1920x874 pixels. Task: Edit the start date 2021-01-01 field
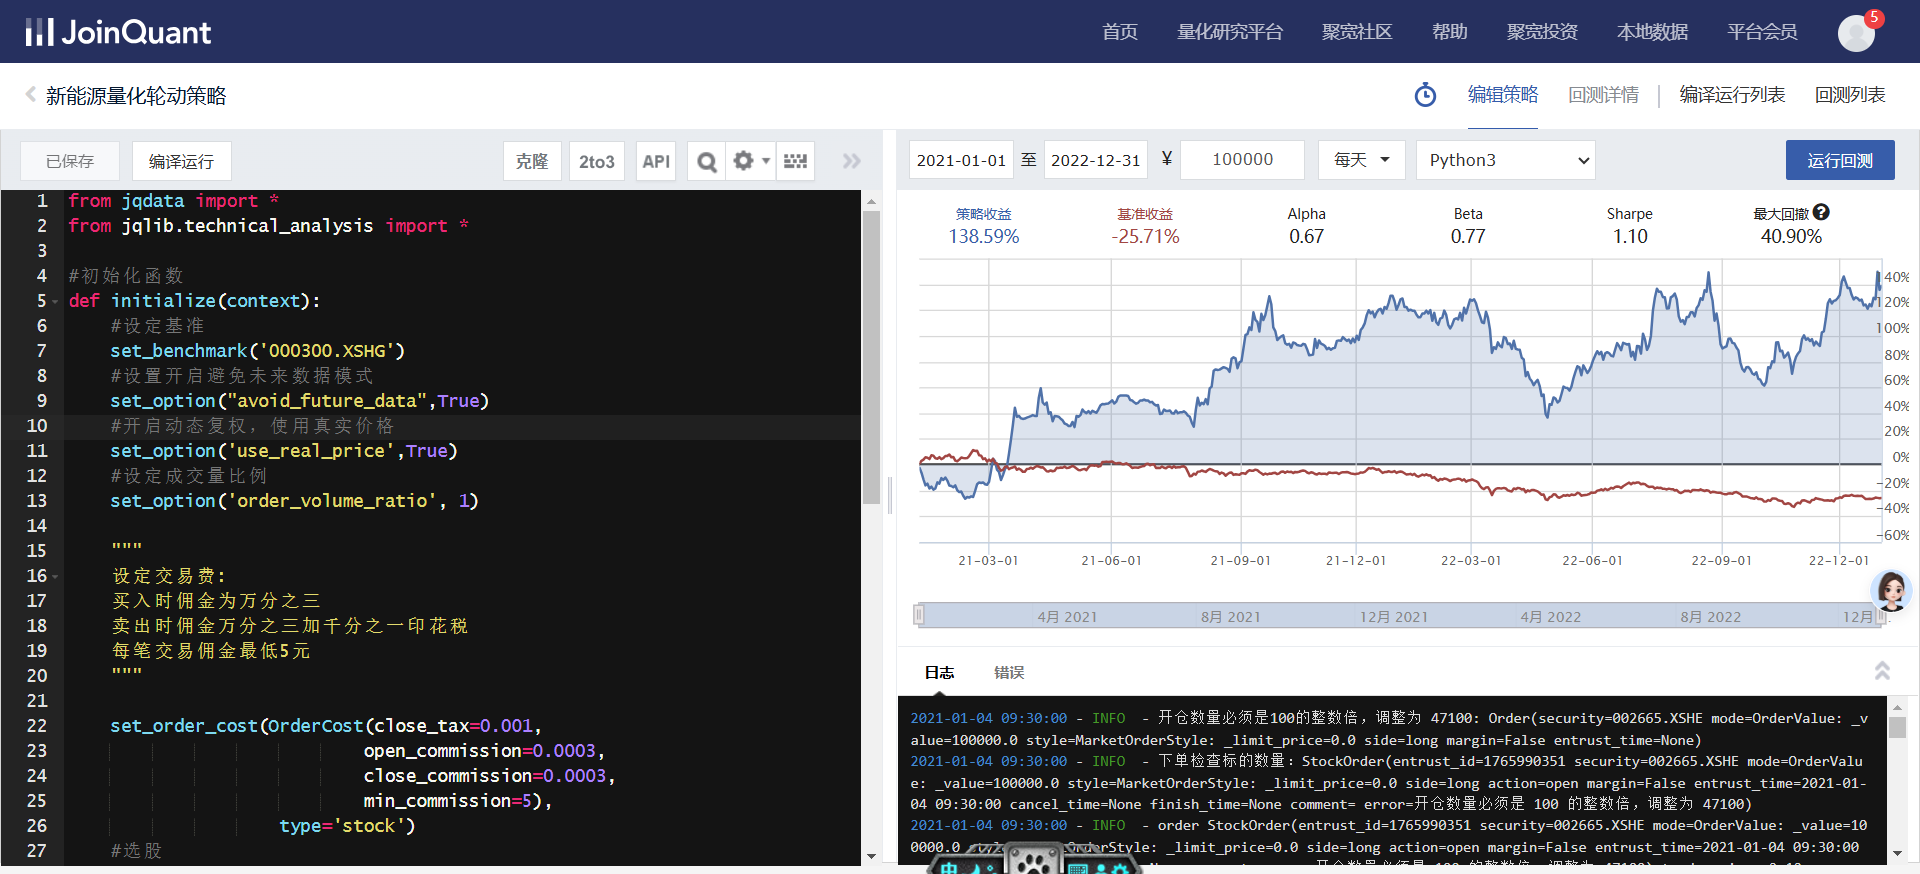tap(961, 160)
